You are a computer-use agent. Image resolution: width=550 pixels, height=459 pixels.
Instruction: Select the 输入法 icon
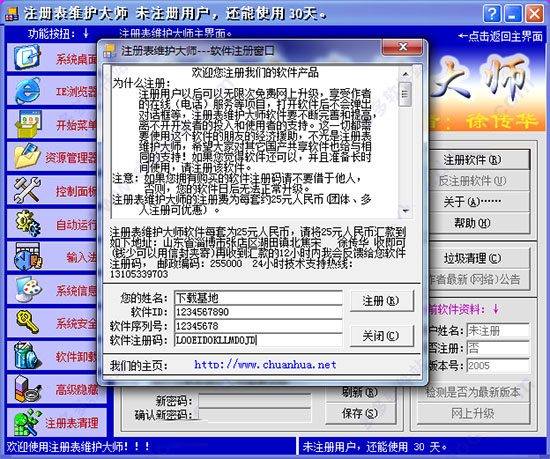pos(28,256)
